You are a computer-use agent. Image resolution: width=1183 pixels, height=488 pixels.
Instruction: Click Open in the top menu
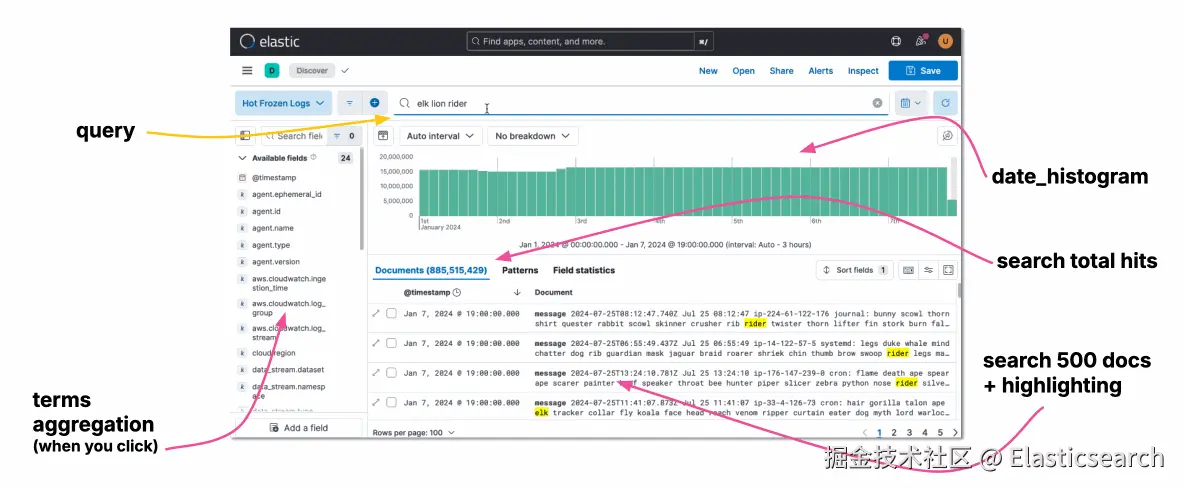(744, 71)
